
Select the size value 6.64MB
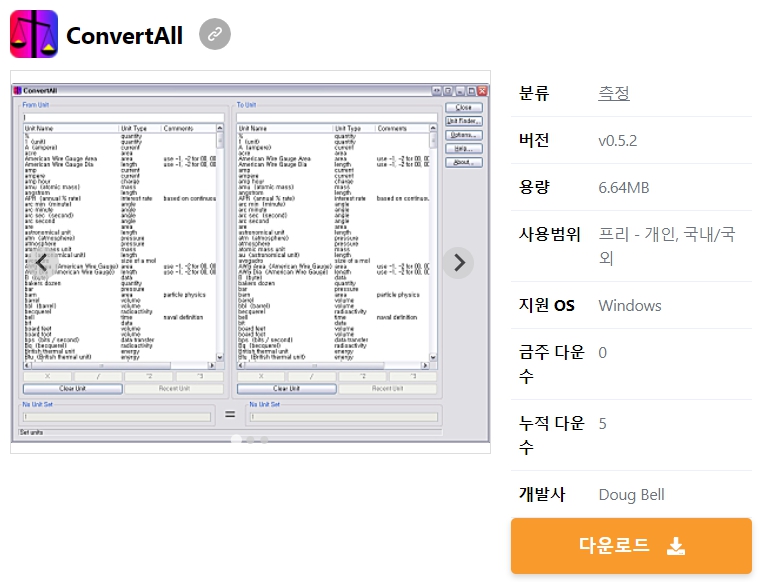[x=623, y=187]
